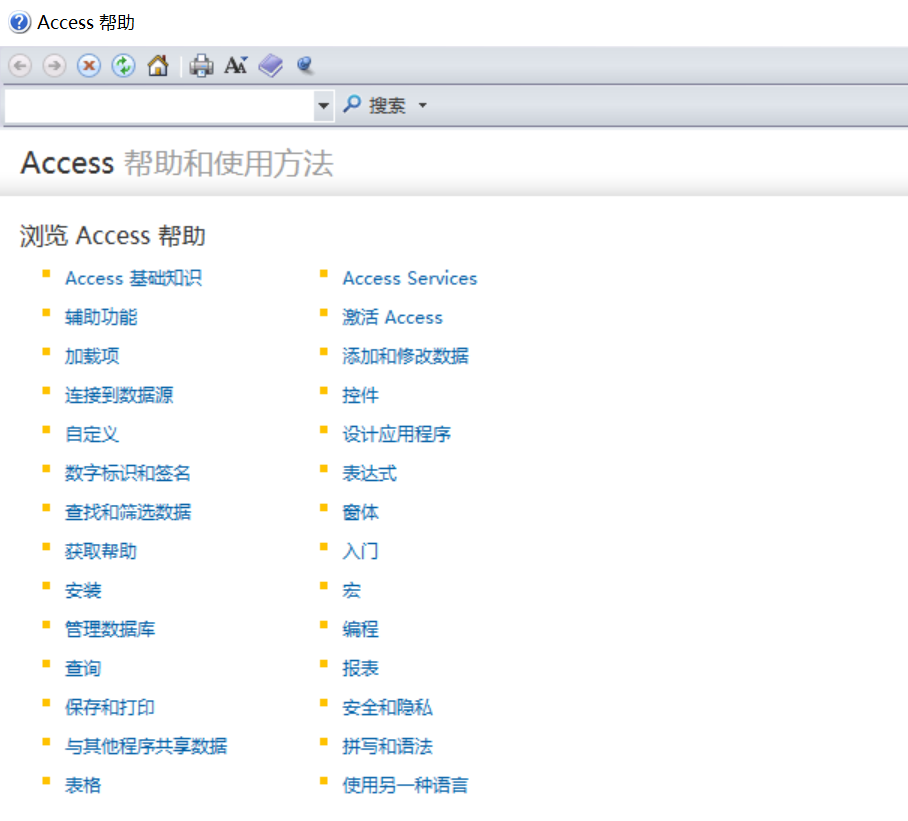This screenshot has width=908, height=821.
Task: Toggle the keep on top pin icon
Action: pyautogui.click(x=305, y=65)
